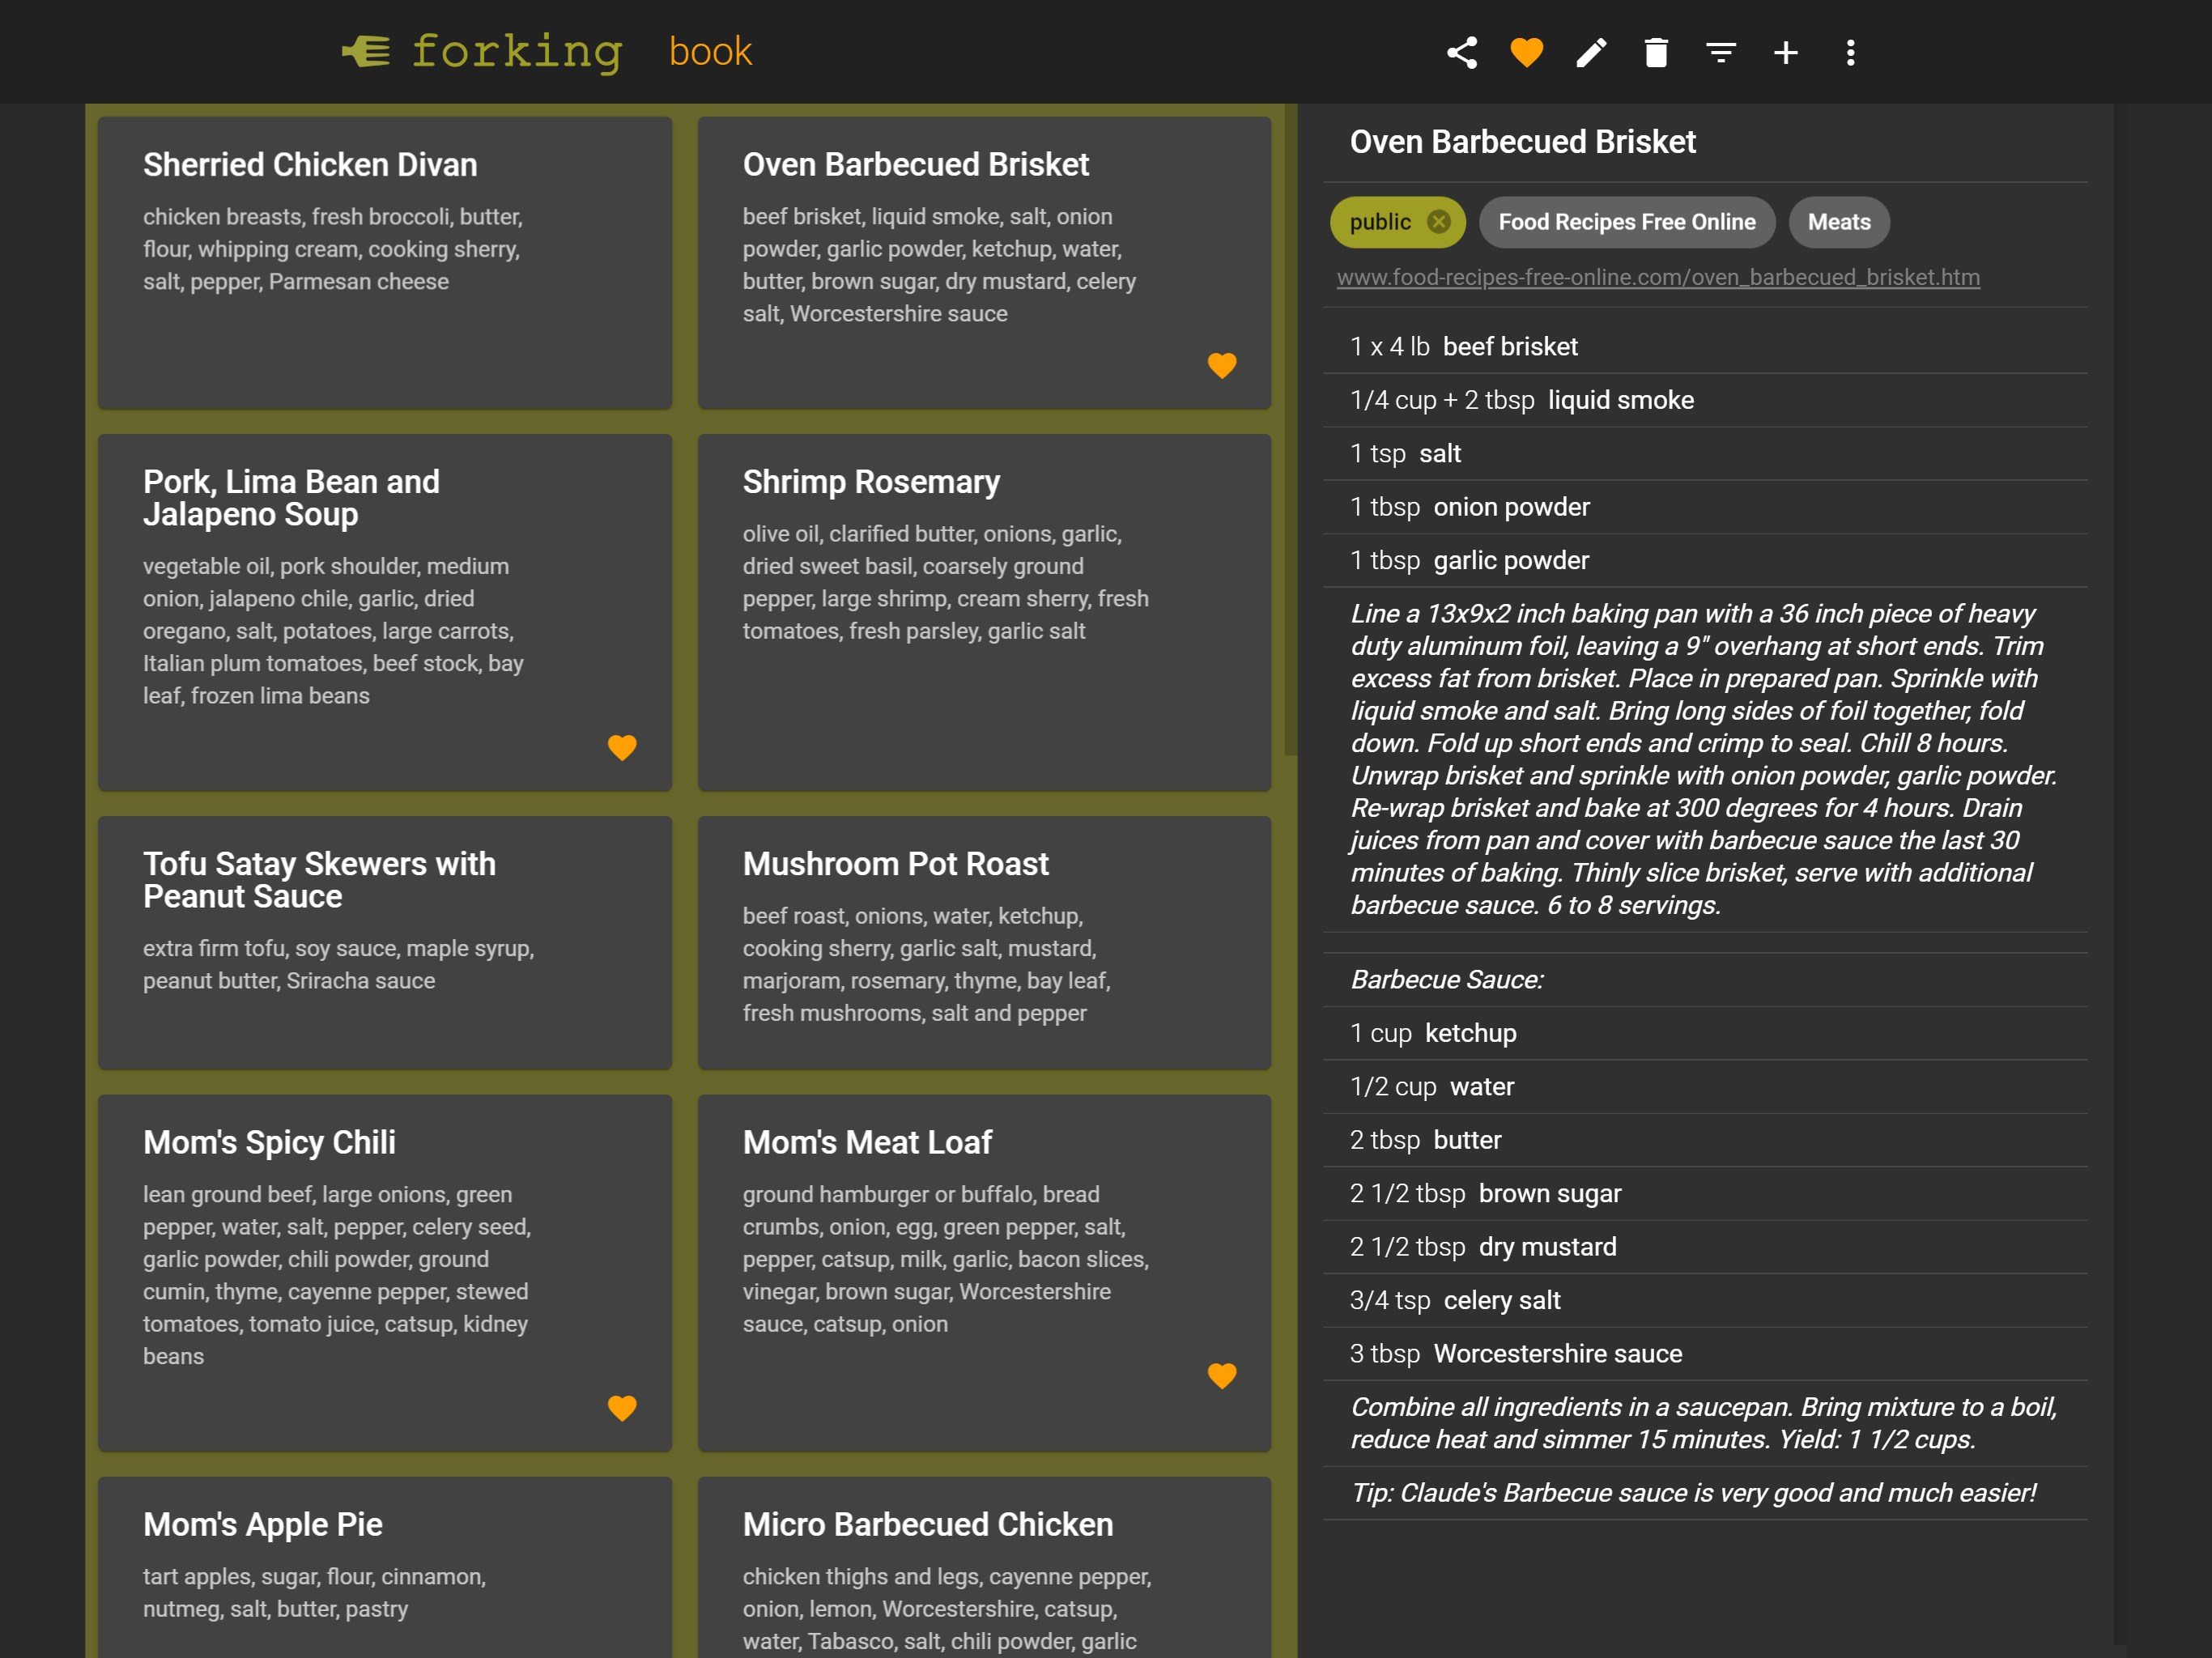Toggle favorite heart in top toolbar
The width and height of the screenshot is (2212, 1658).
[x=1526, y=52]
